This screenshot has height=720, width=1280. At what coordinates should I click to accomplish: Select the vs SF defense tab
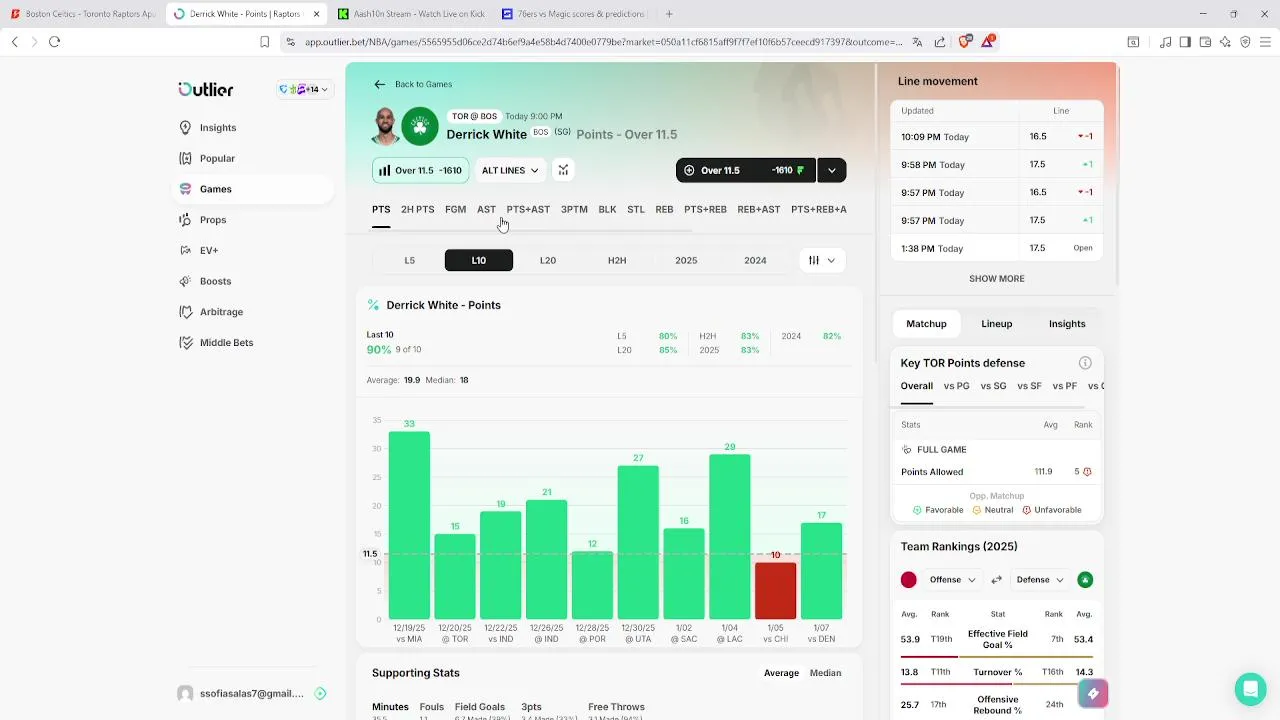coord(1029,386)
